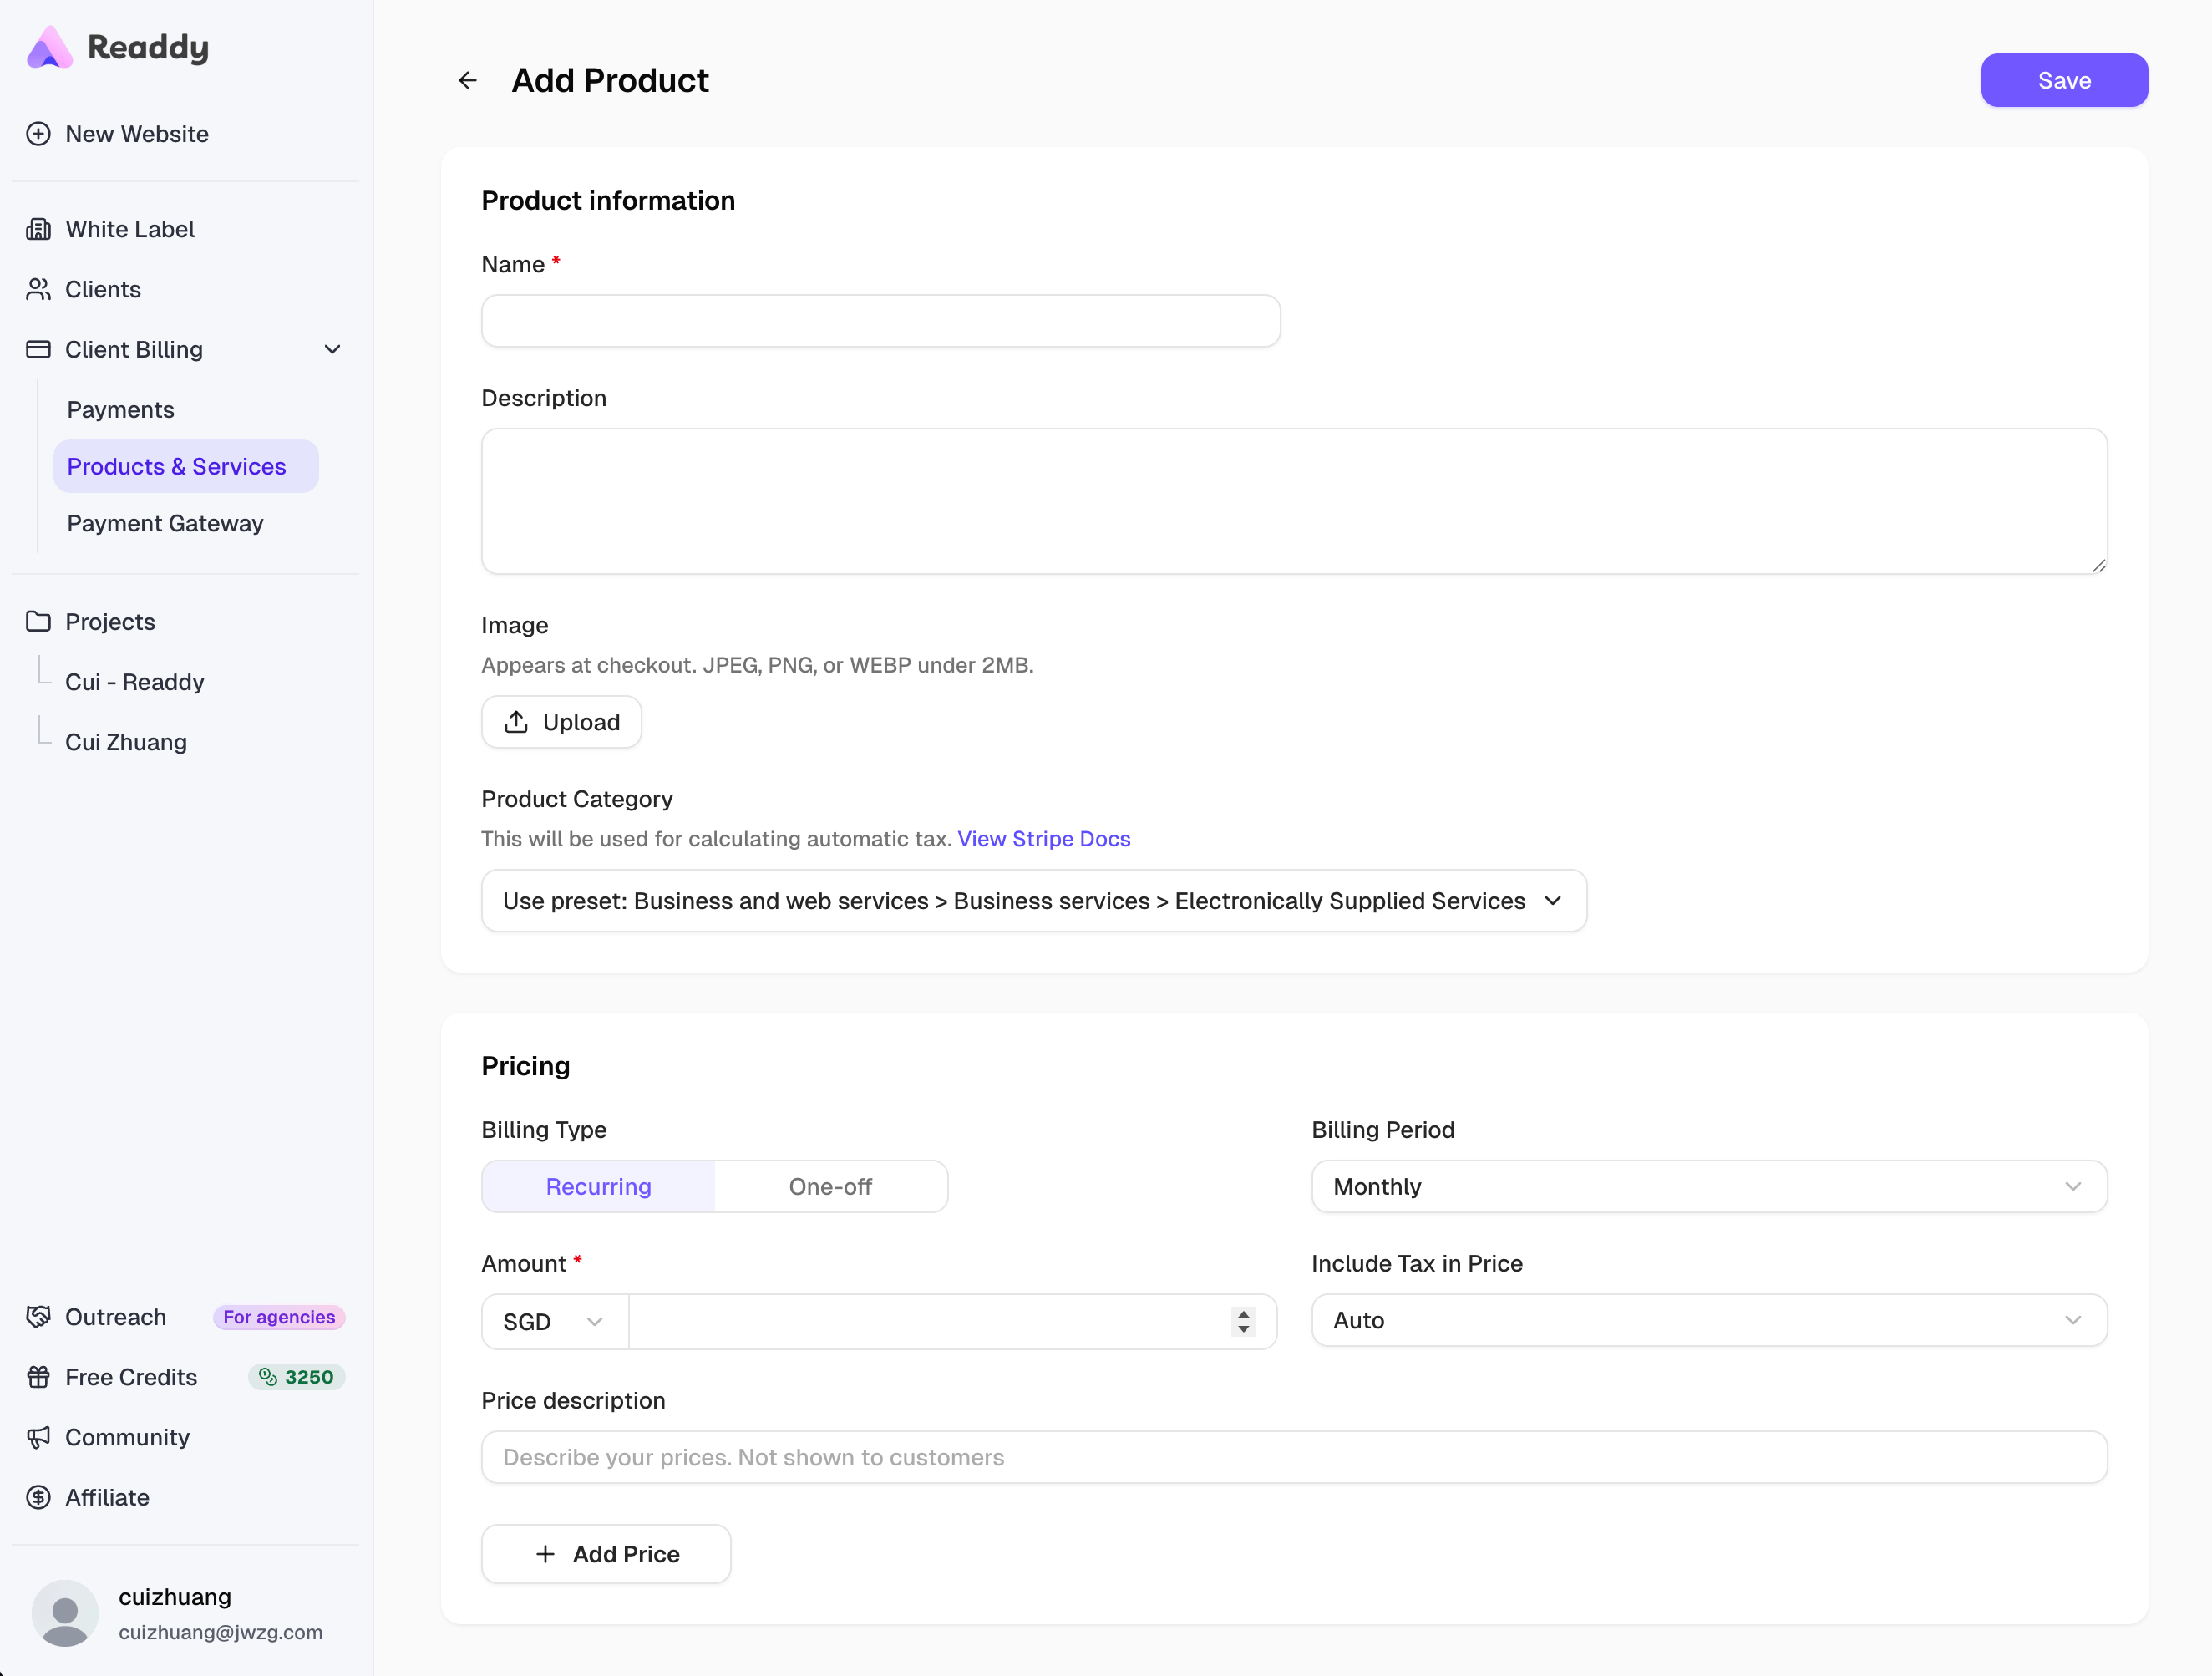Open the Payments submenu item
This screenshot has height=1676, width=2212.
[x=121, y=409]
